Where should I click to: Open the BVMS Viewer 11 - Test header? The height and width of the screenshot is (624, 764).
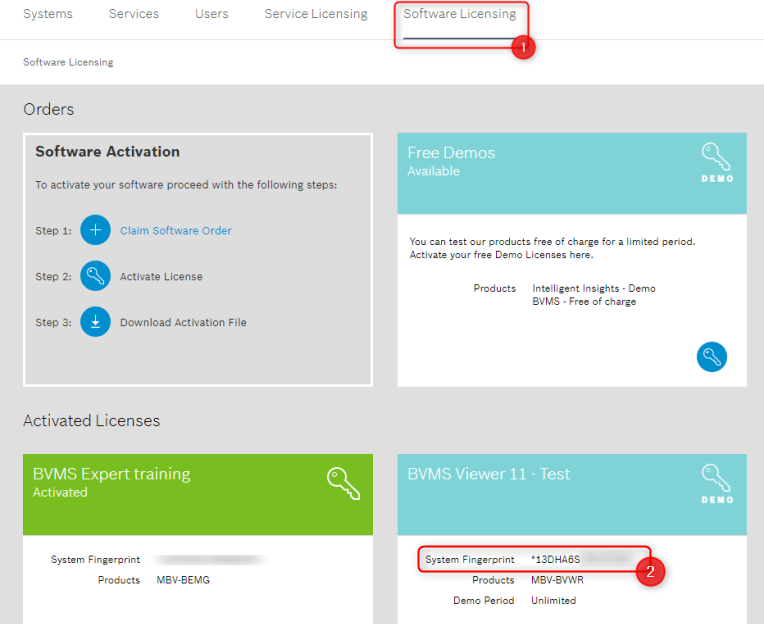488,474
